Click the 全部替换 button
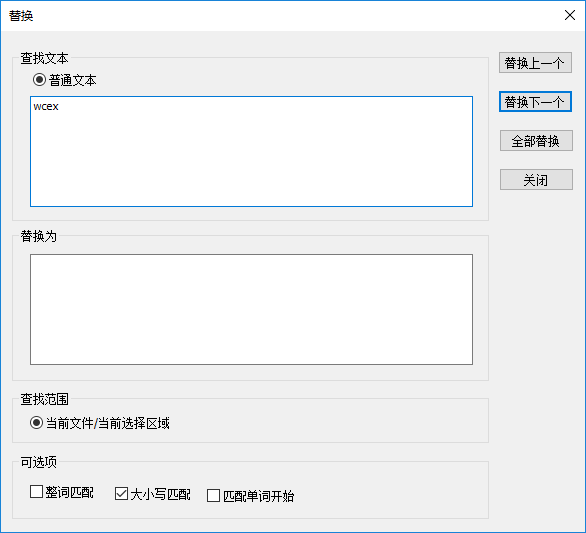 point(536,141)
